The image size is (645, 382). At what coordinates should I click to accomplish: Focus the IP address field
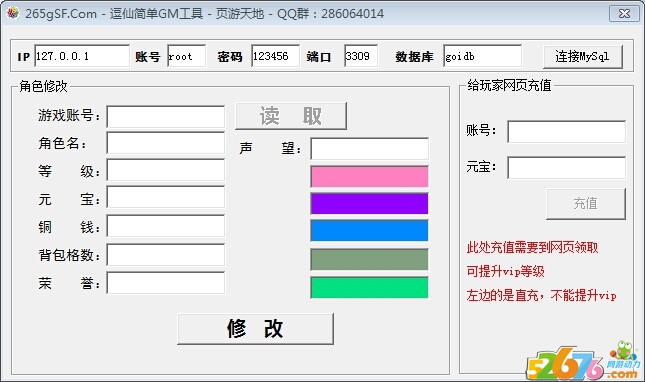pos(82,56)
